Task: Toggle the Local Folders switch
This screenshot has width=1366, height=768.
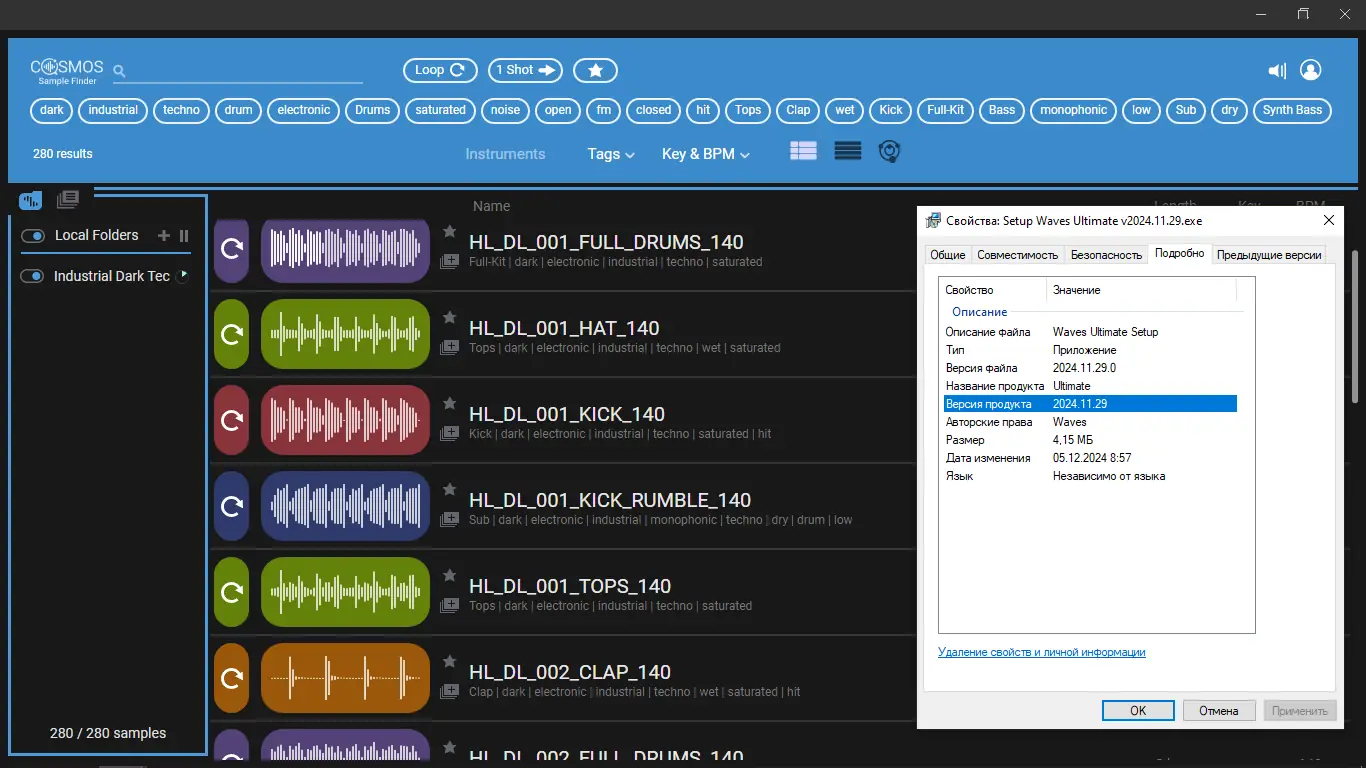Action: click(x=33, y=236)
